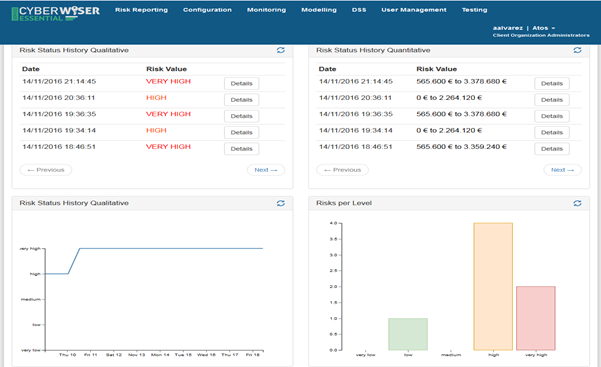Open the DSS menu
The height and width of the screenshot is (367, 601).
359,10
